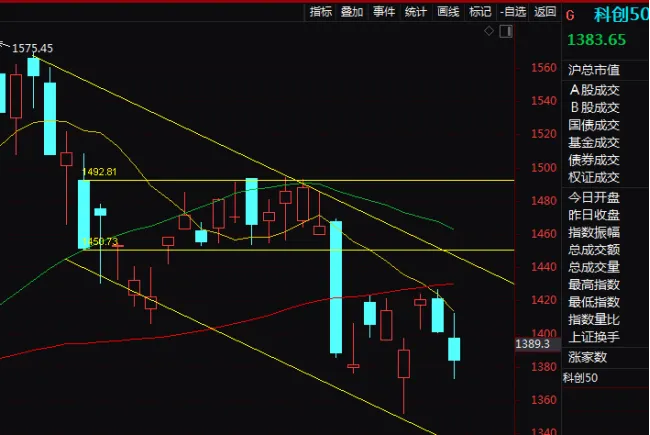Screen dimensions: 650x435
Task: Select 债券成交 row
Action: 594,160
